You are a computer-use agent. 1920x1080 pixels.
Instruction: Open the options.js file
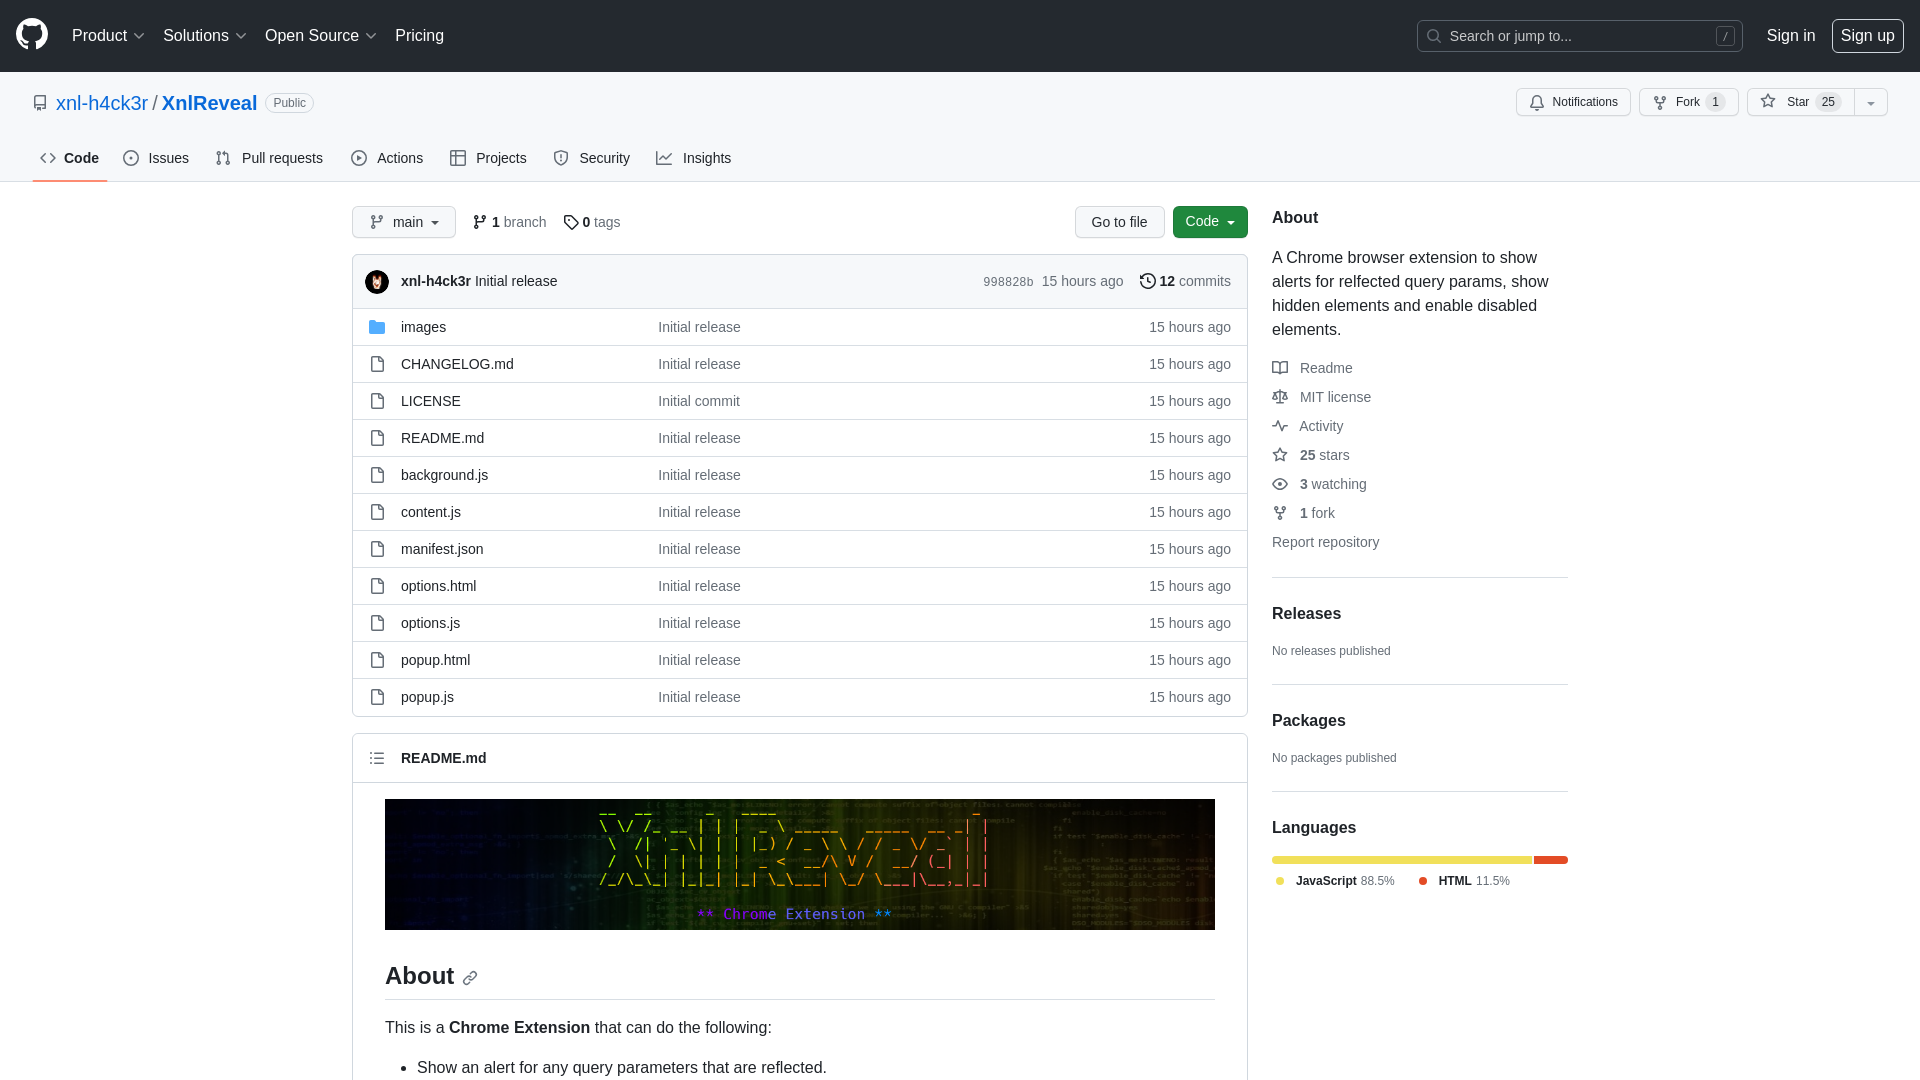click(431, 623)
